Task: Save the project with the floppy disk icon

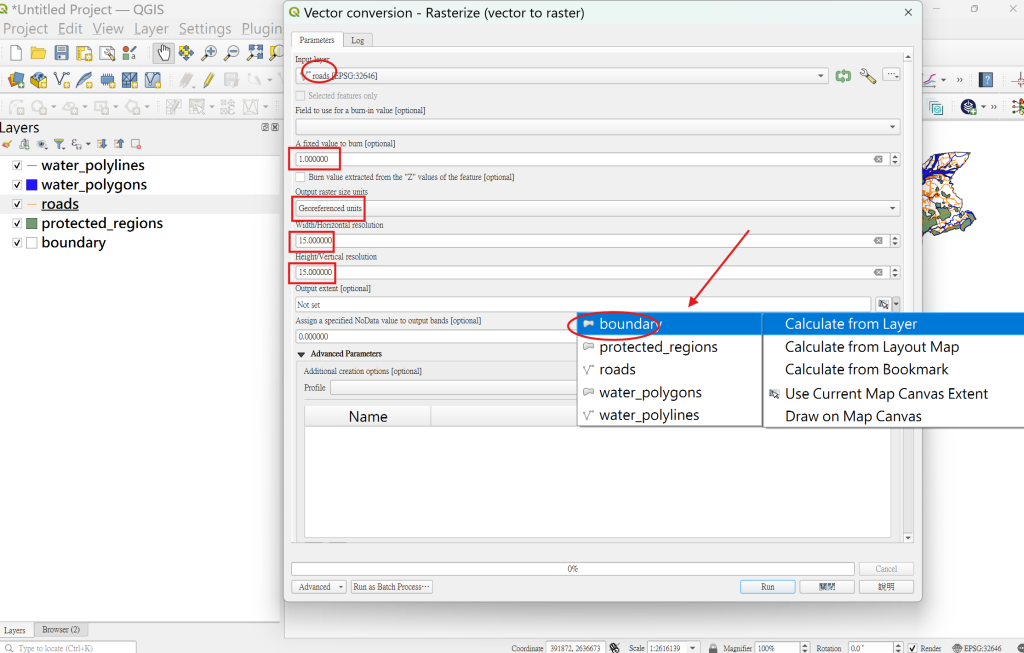Action: (x=61, y=53)
